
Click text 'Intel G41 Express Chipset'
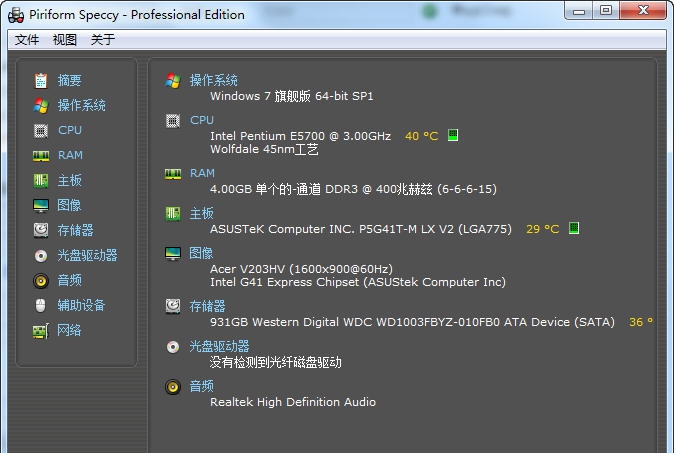click(x=285, y=282)
